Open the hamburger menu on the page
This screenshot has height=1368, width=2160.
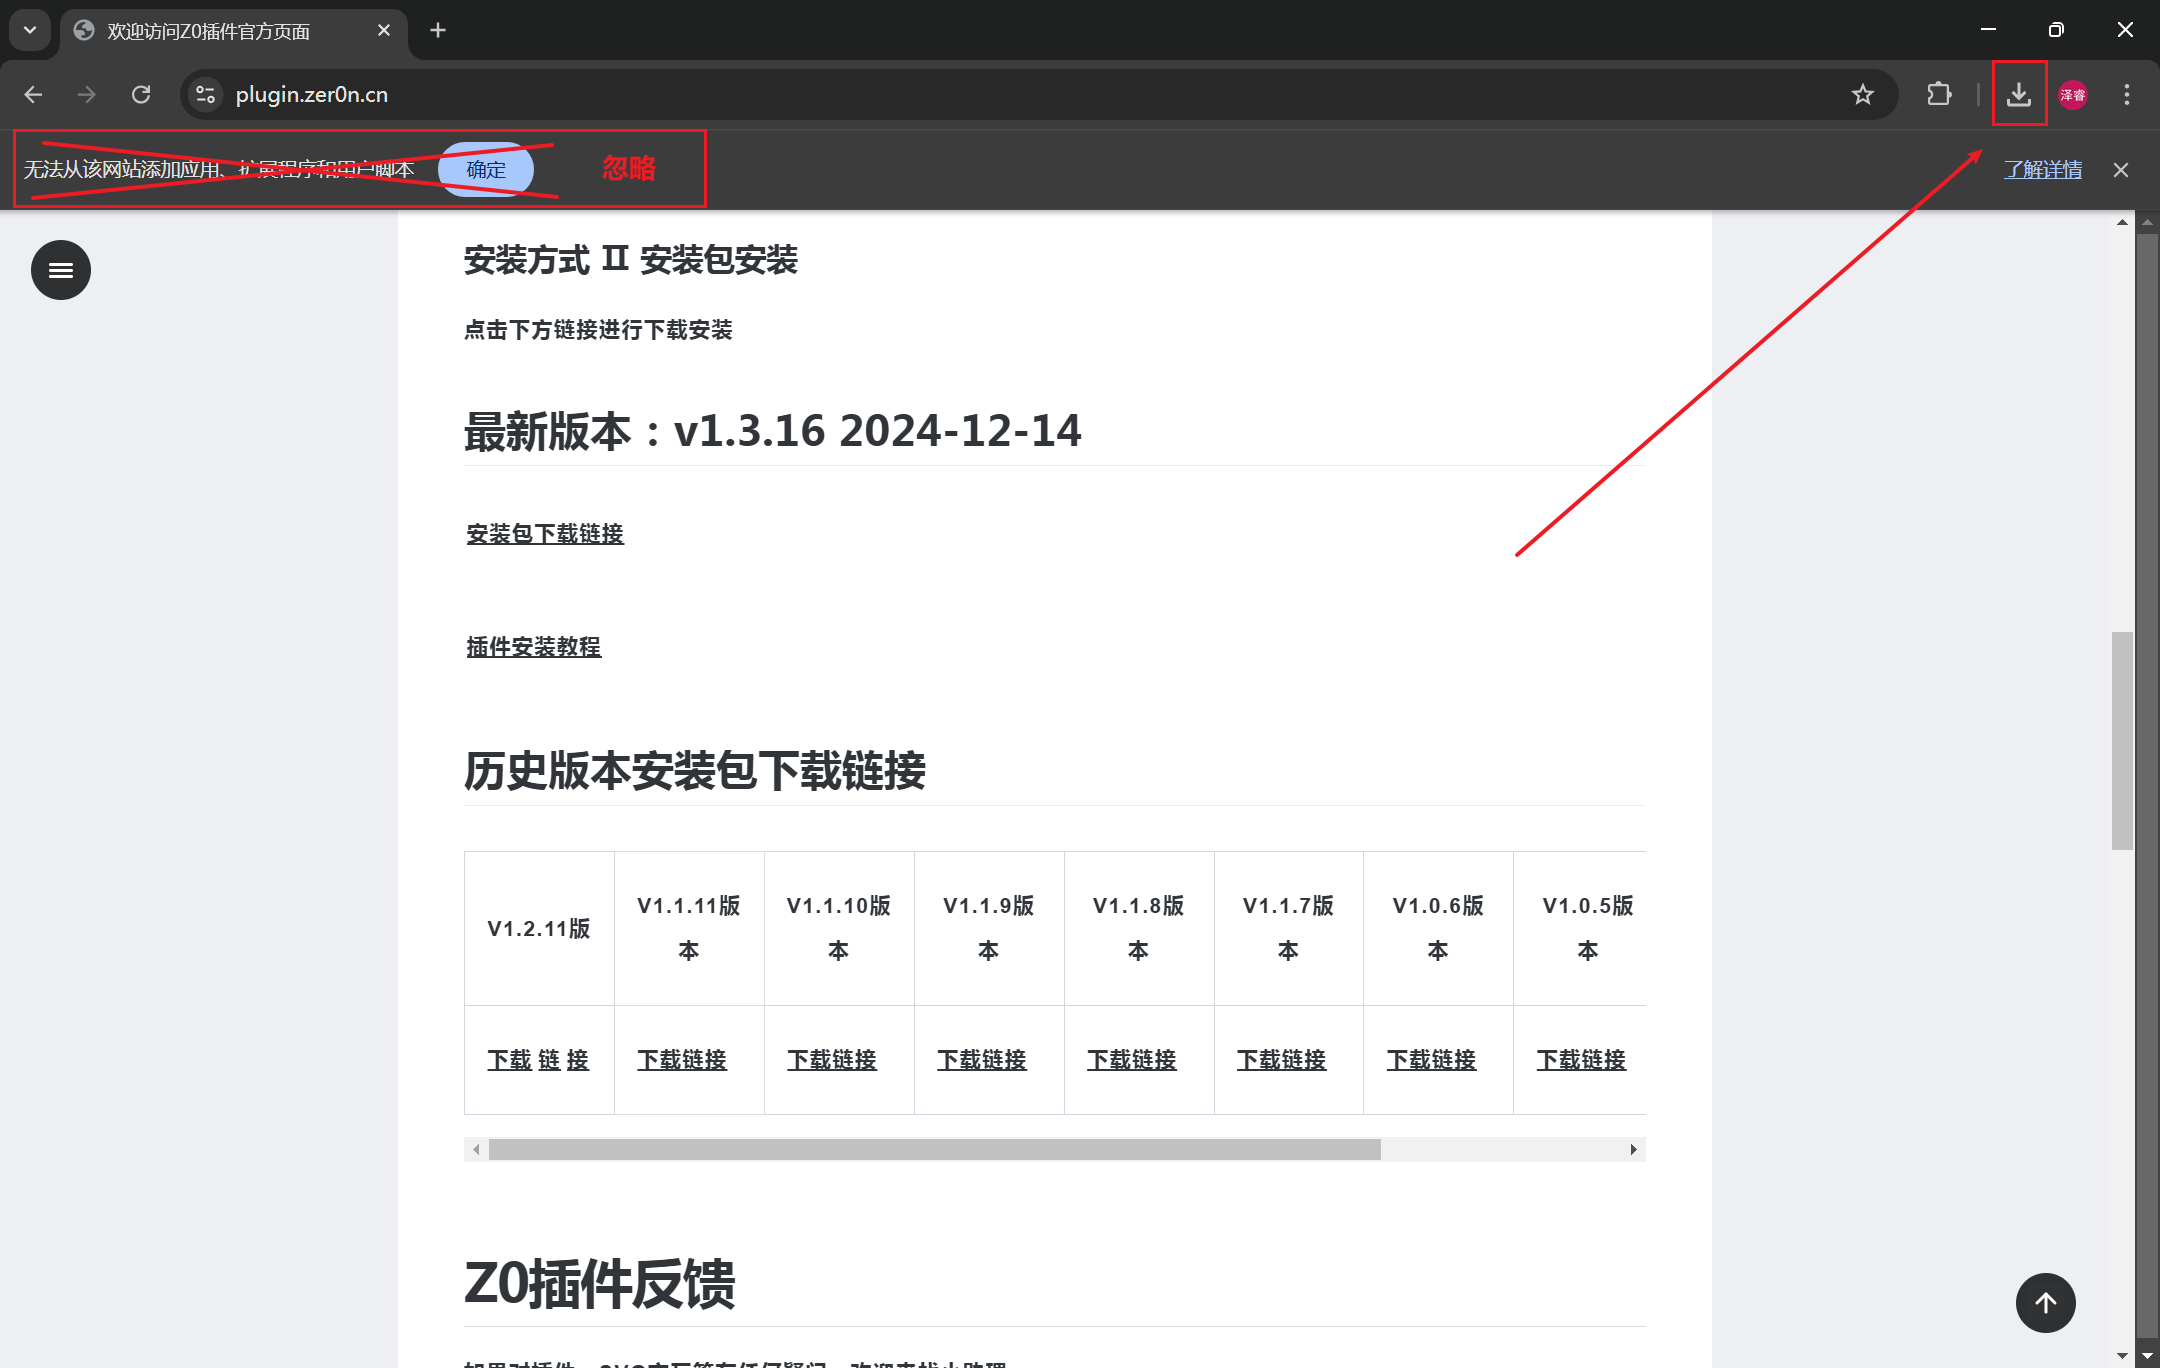point(61,270)
